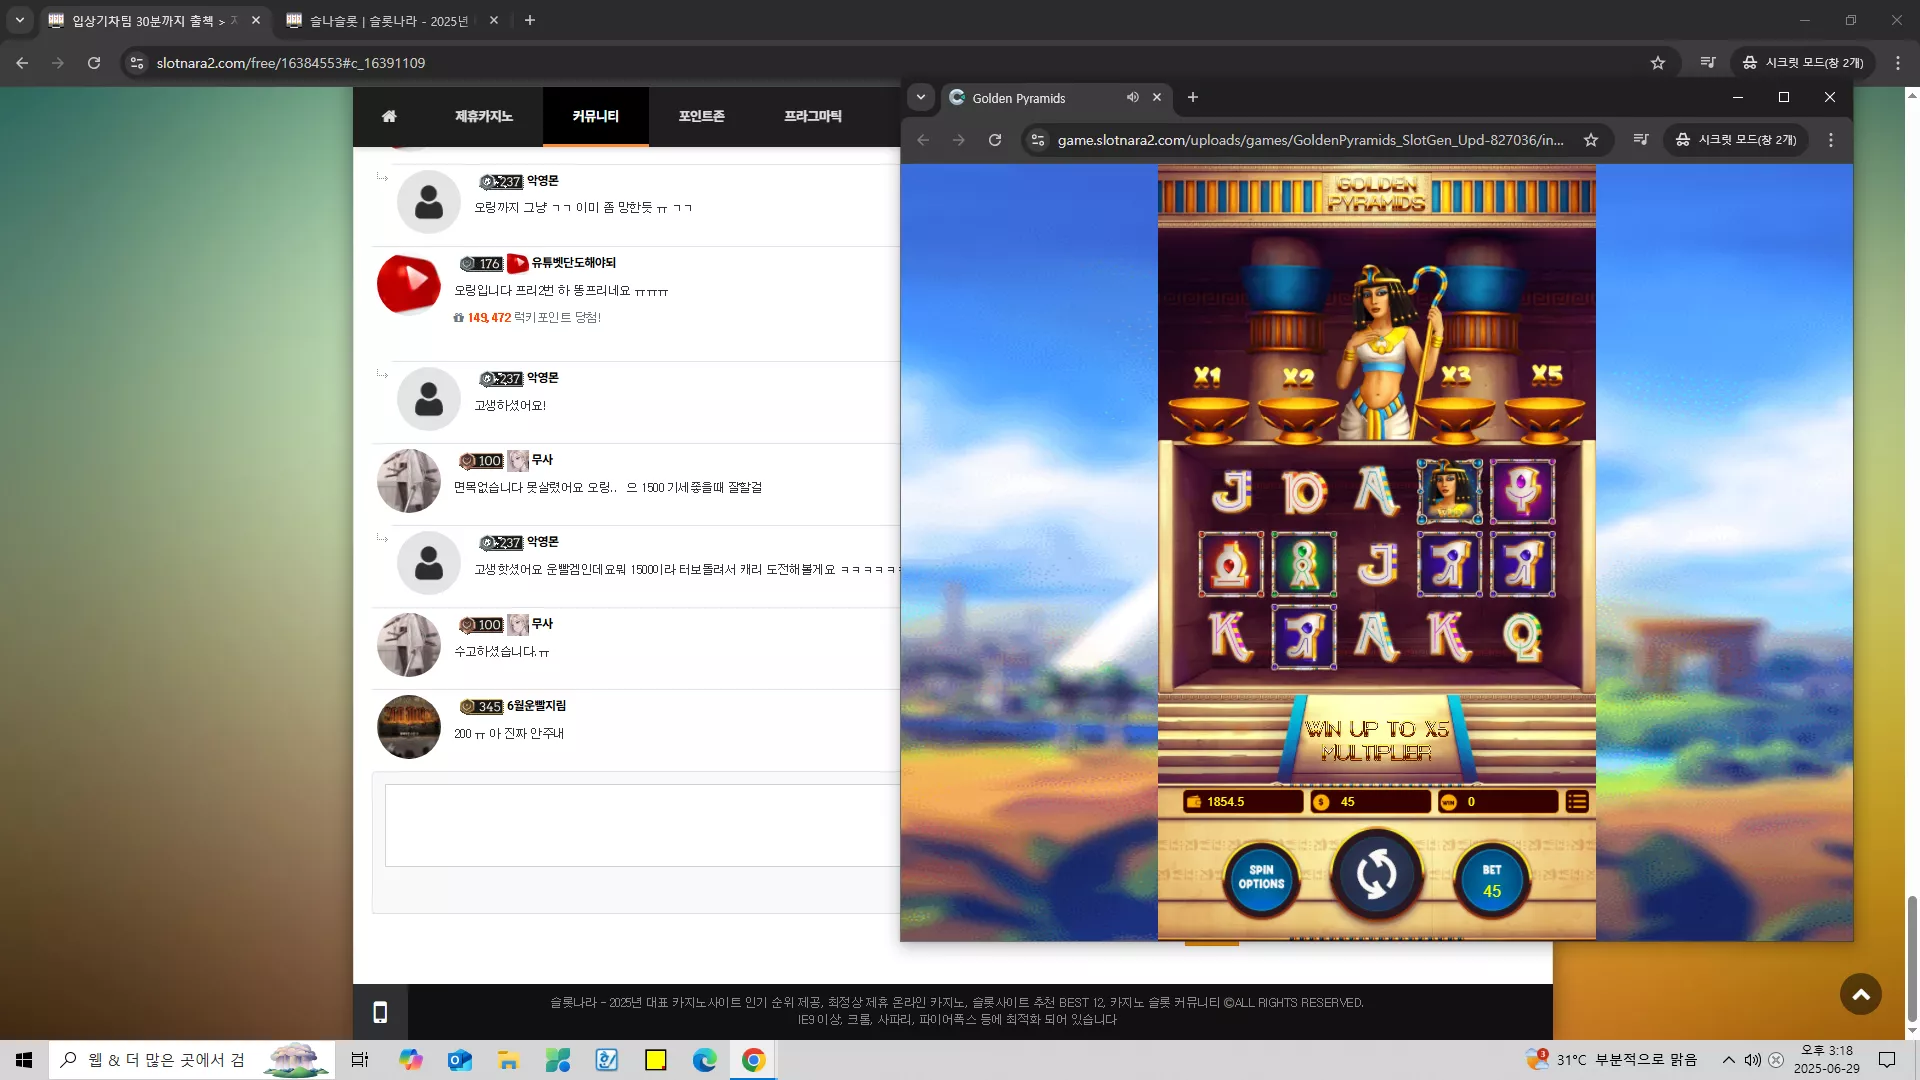This screenshot has width=1920, height=1080.
Task: Open Golden Pyramids window's three-dot menu
Action: [x=1831, y=140]
